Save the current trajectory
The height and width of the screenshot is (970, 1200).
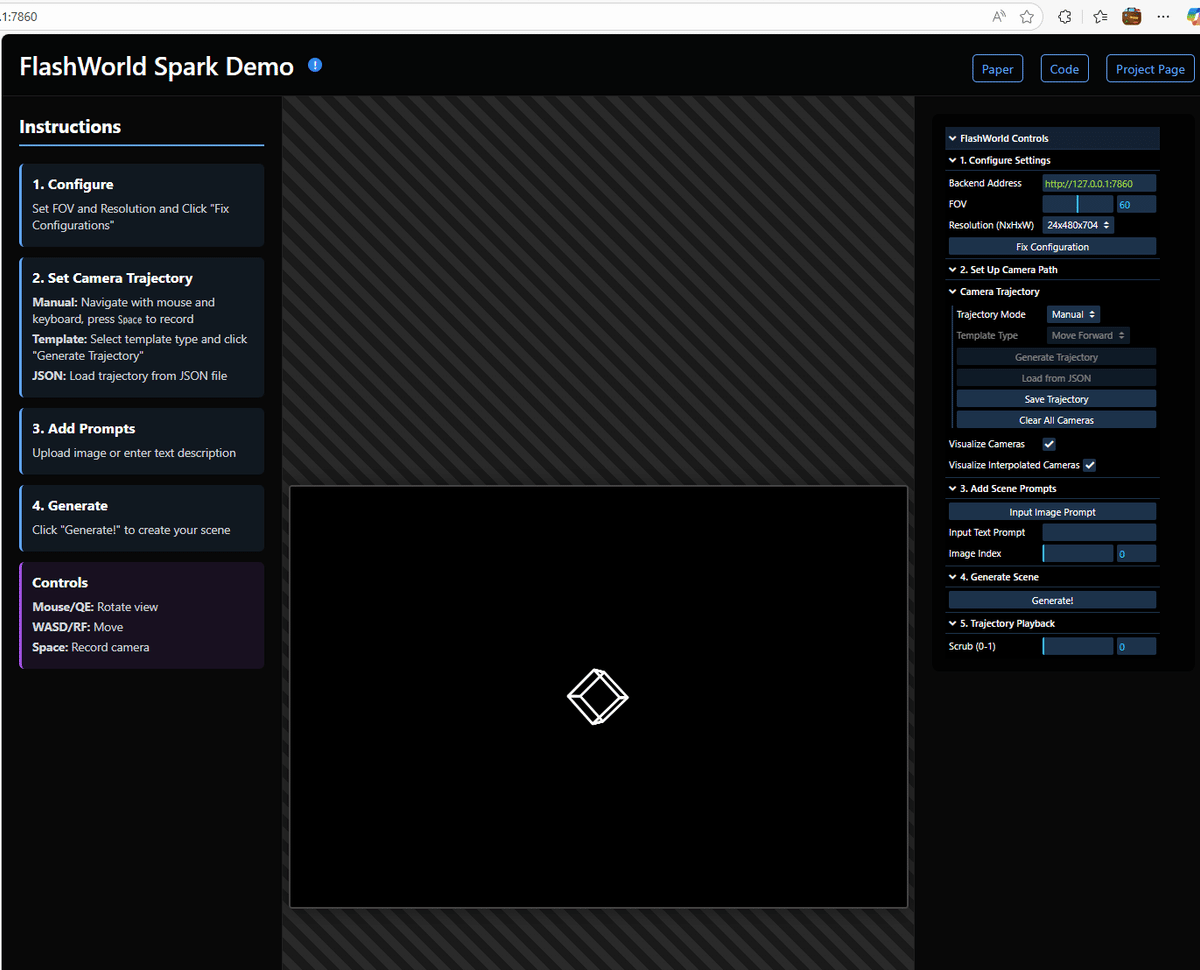pos(1056,398)
